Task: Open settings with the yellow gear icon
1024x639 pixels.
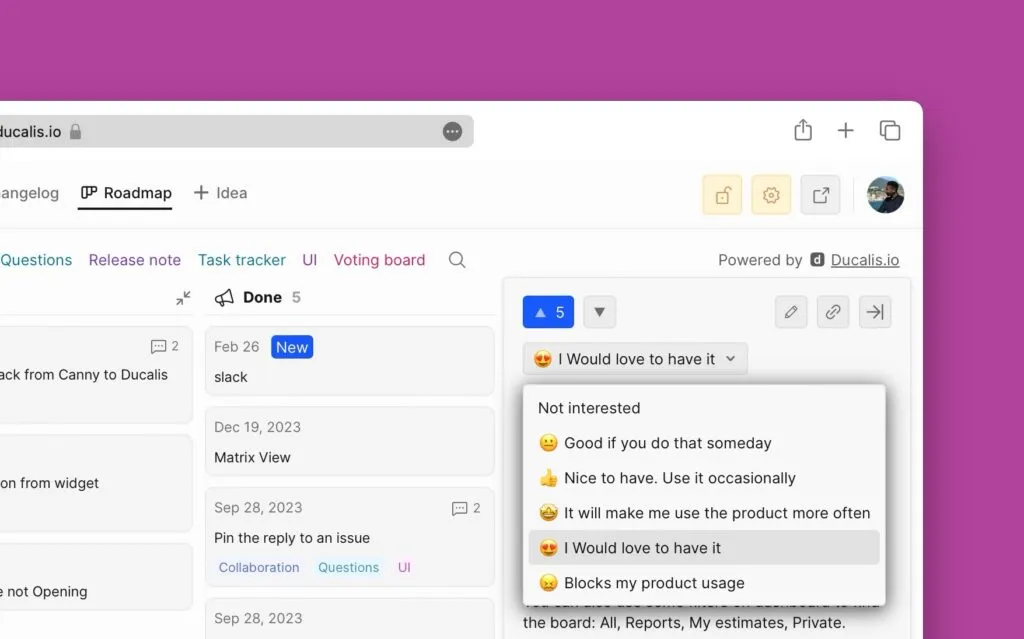Action: (771, 196)
